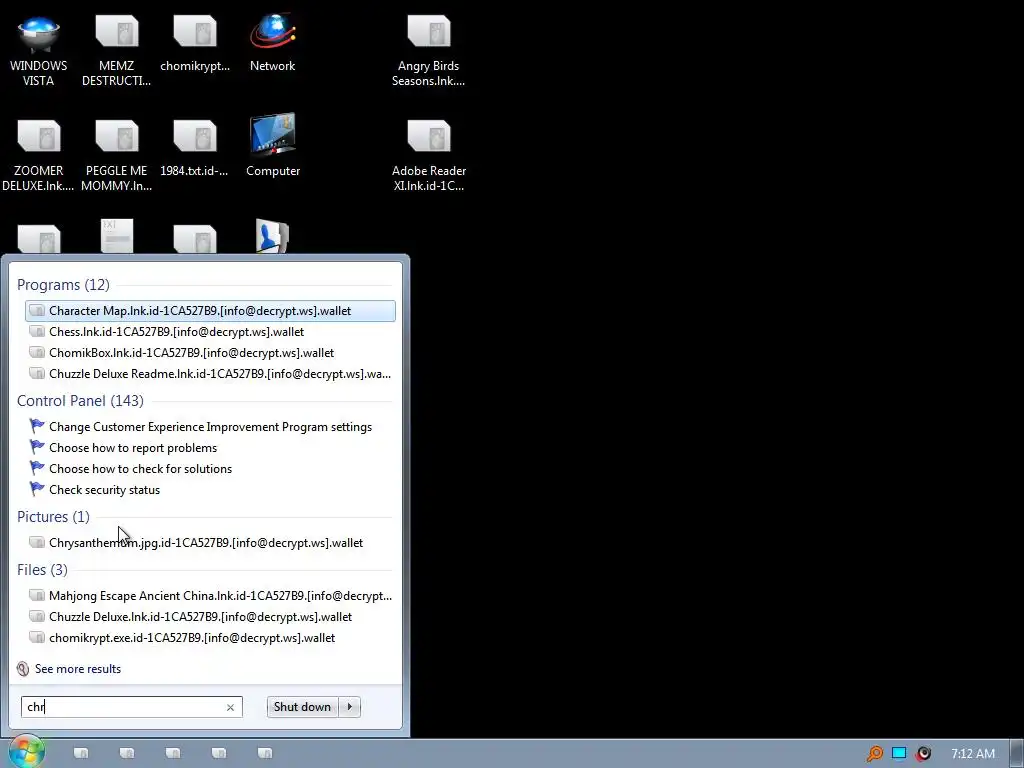Open Character Map.lnk wallet result
1024x768 pixels.
pos(210,311)
